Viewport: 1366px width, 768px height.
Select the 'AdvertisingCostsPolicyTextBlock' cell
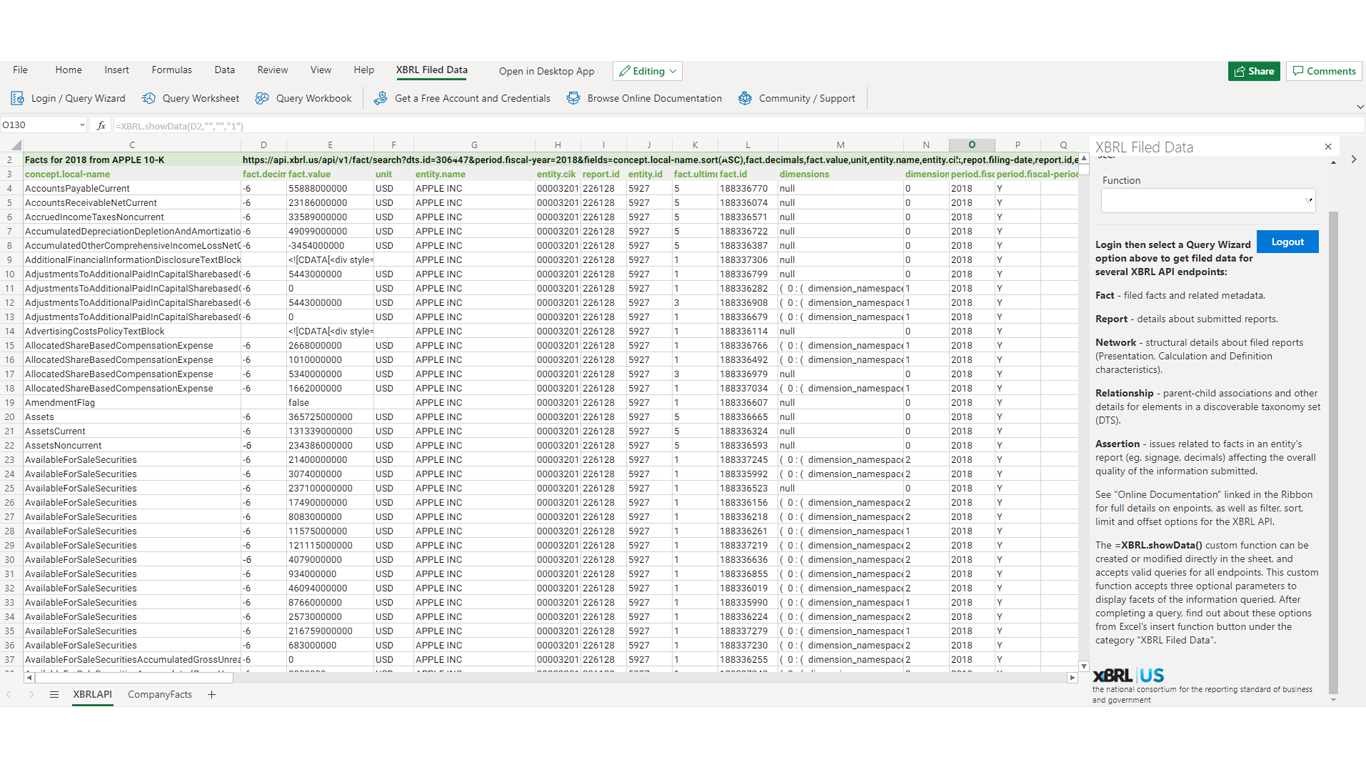point(131,331)
